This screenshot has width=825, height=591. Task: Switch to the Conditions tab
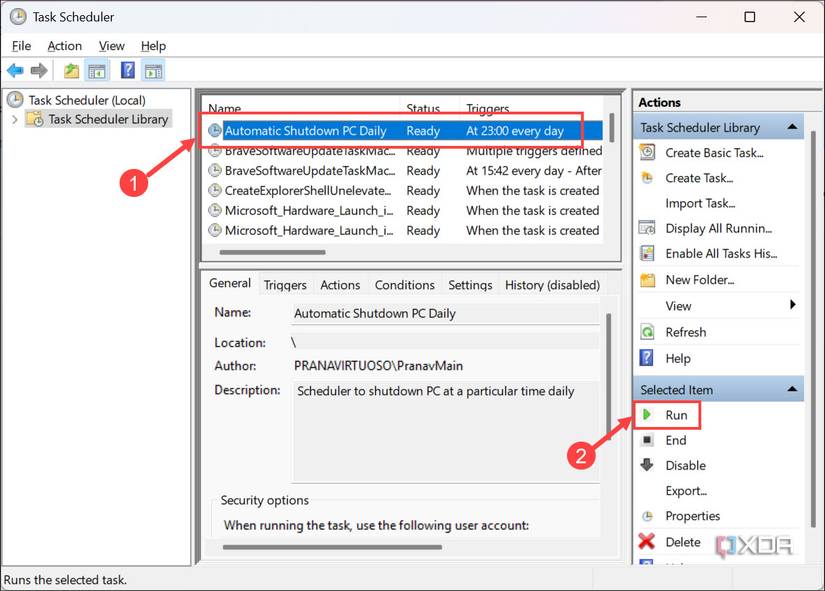pos(404,285)
